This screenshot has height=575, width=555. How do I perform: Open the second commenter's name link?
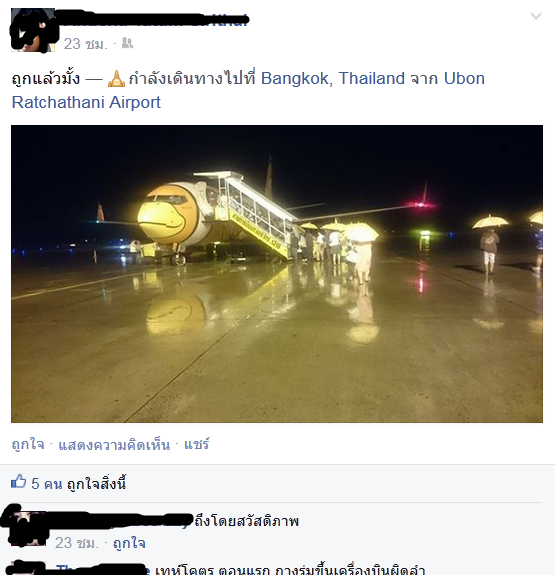coord(103,570)
